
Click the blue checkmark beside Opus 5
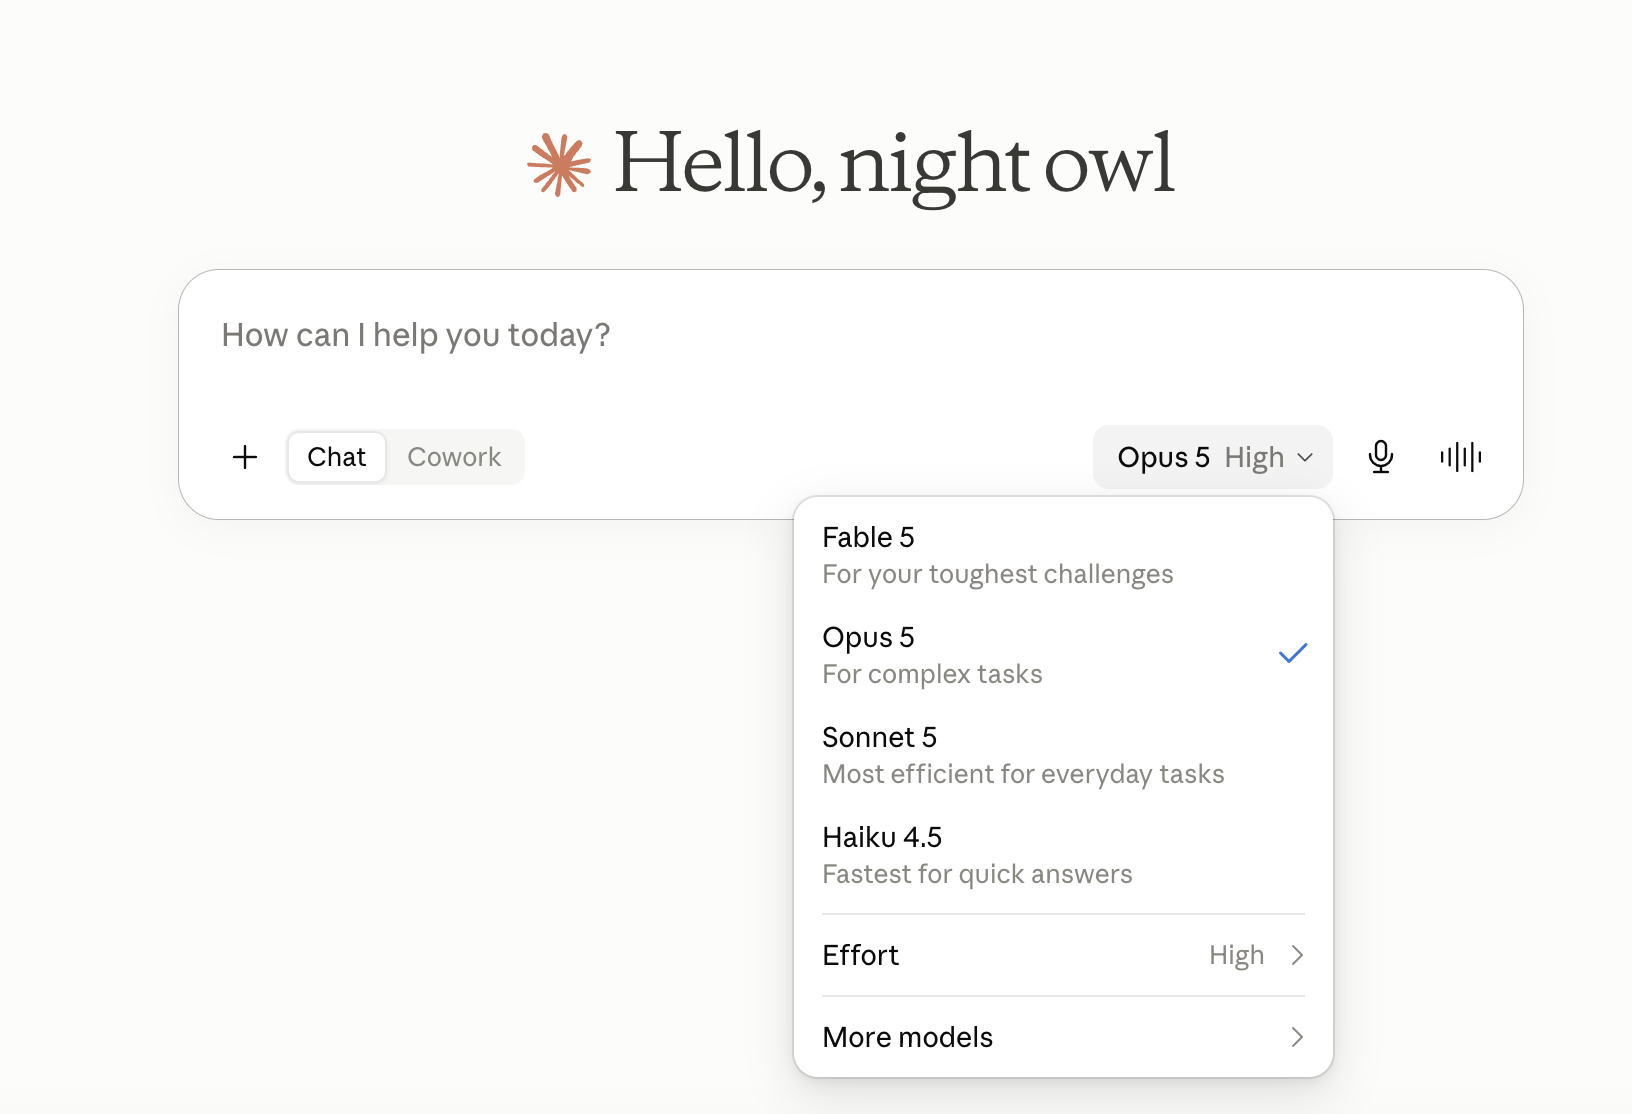[x=1293, y=653]
